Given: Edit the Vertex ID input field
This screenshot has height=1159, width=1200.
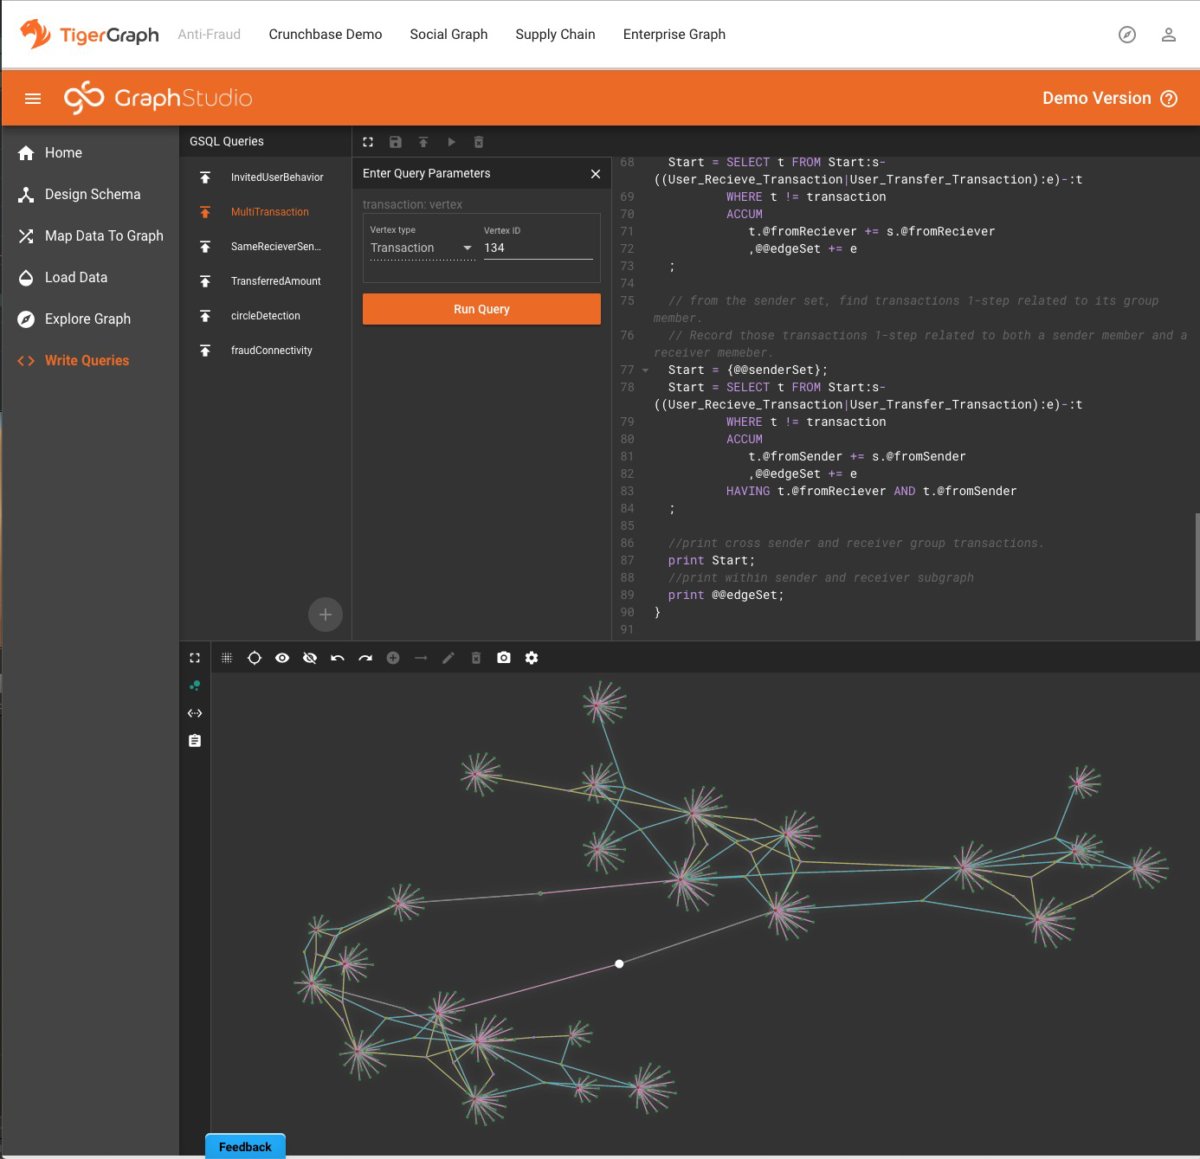Looking at the screenshot, I should click(536, 247).
